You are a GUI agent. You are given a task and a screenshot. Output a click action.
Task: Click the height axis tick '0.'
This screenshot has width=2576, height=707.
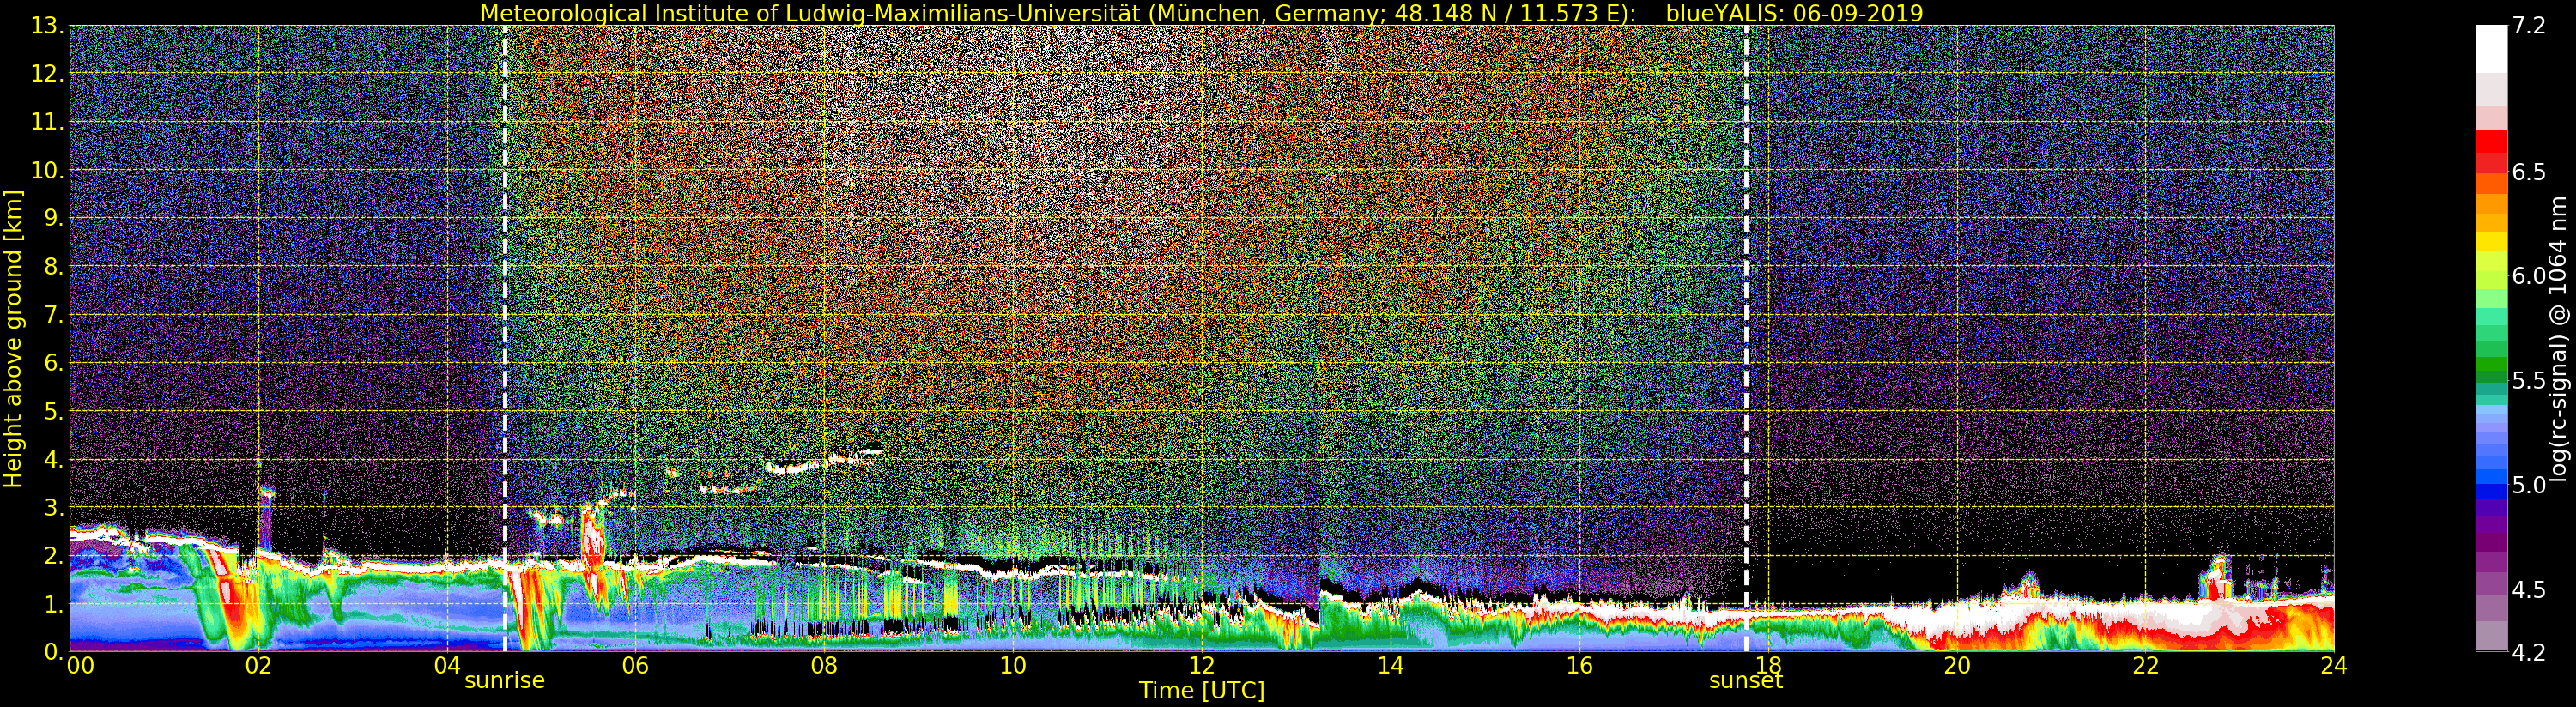pos(53,651)
